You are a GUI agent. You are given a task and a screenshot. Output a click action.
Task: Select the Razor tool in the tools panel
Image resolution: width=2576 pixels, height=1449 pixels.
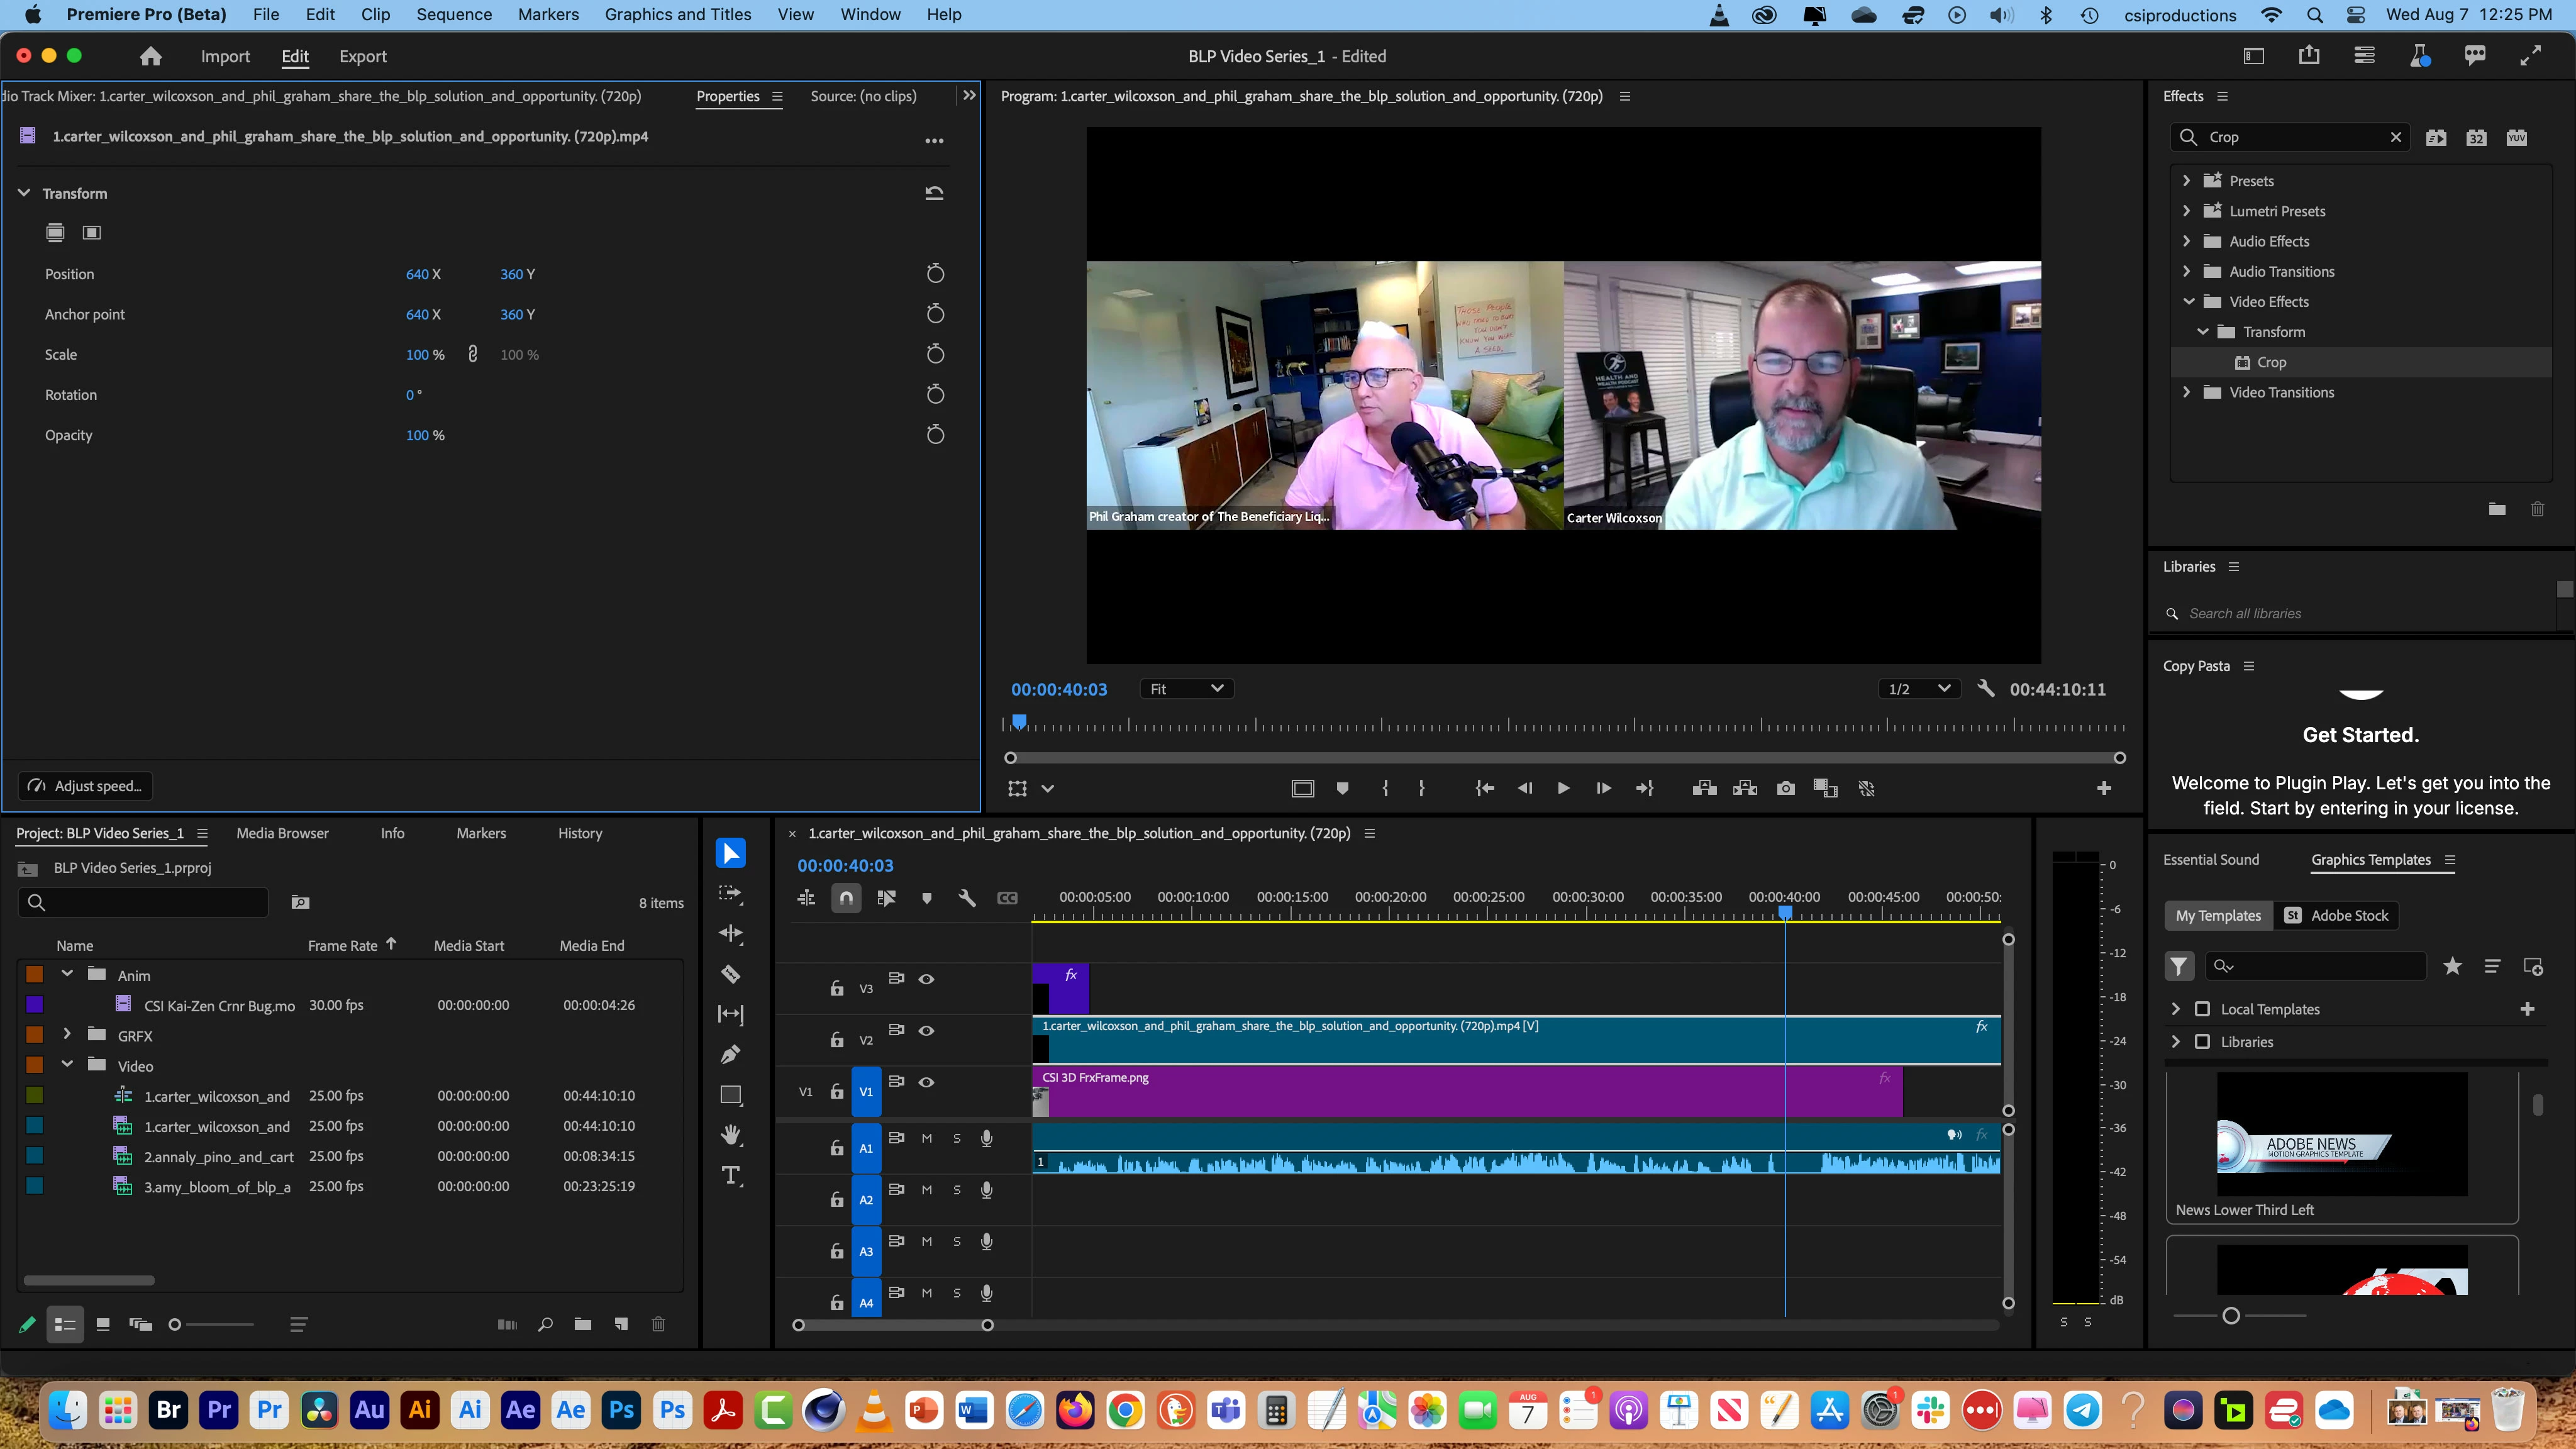click(x=731, y=974)
